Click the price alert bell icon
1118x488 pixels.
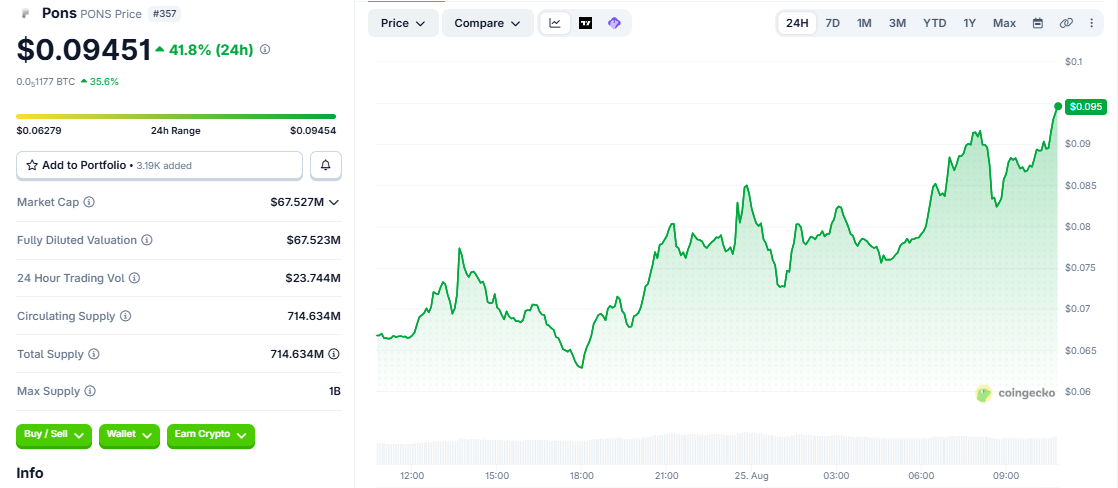tap(326, 165)
